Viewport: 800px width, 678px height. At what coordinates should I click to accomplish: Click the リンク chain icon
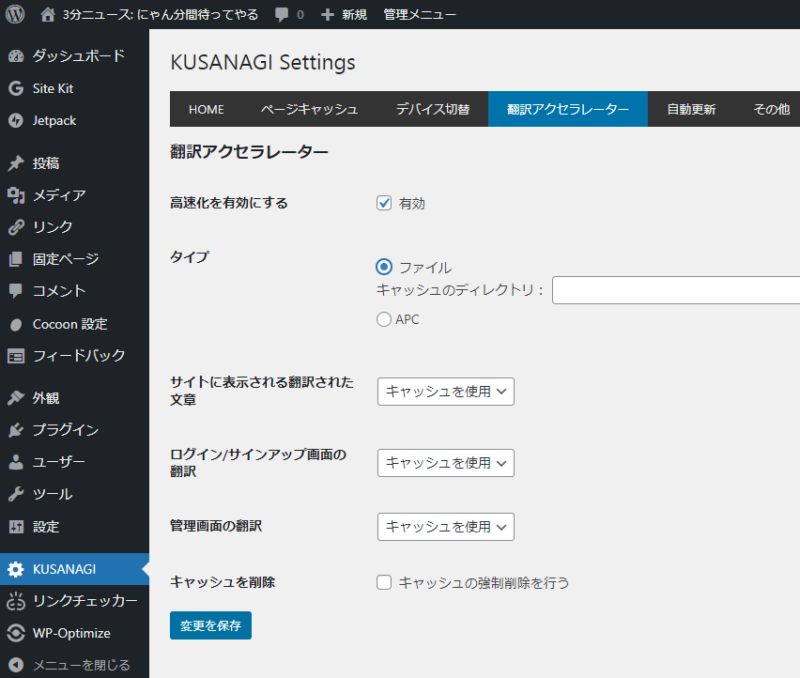pos(16,227)
